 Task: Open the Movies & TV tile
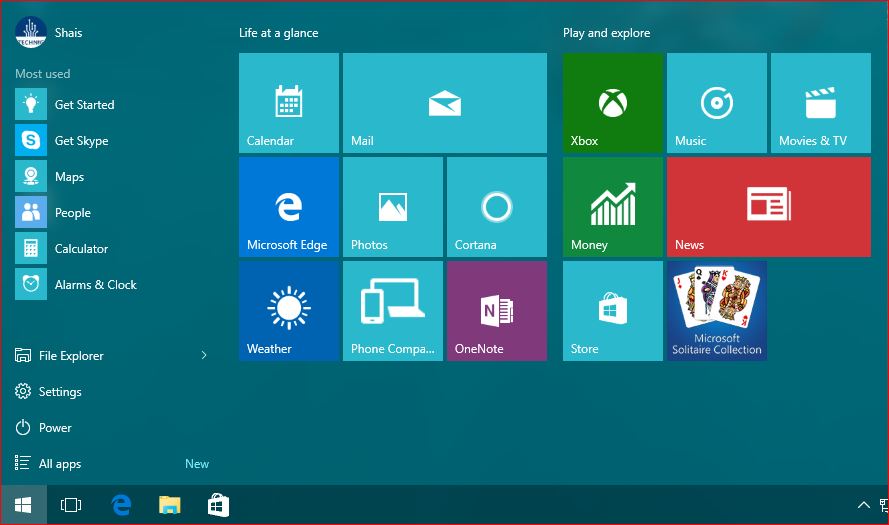820,103
